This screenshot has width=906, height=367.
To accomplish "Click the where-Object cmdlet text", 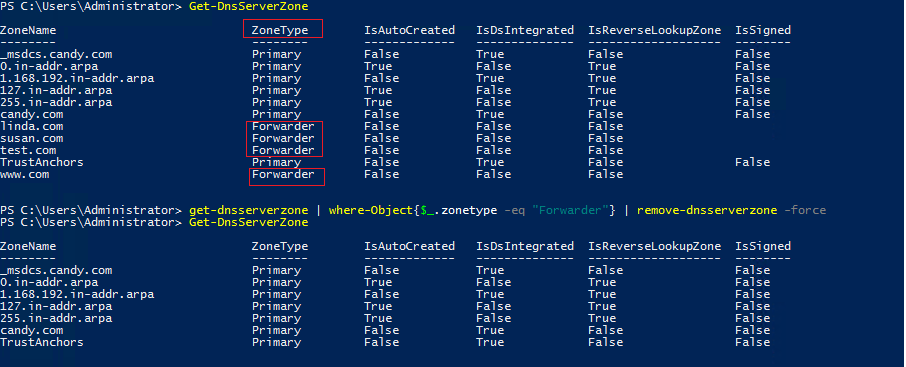I will pos(371,210).
